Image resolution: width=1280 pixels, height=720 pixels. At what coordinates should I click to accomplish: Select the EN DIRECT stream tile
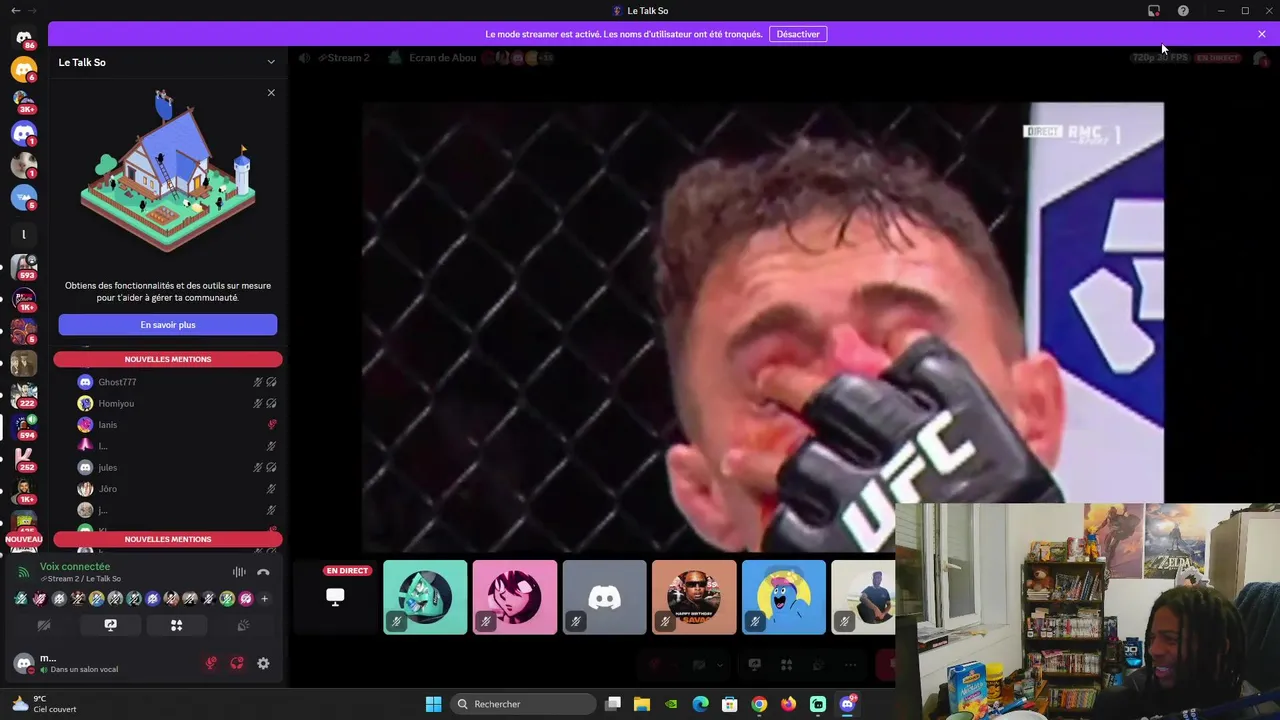point(335,597)
